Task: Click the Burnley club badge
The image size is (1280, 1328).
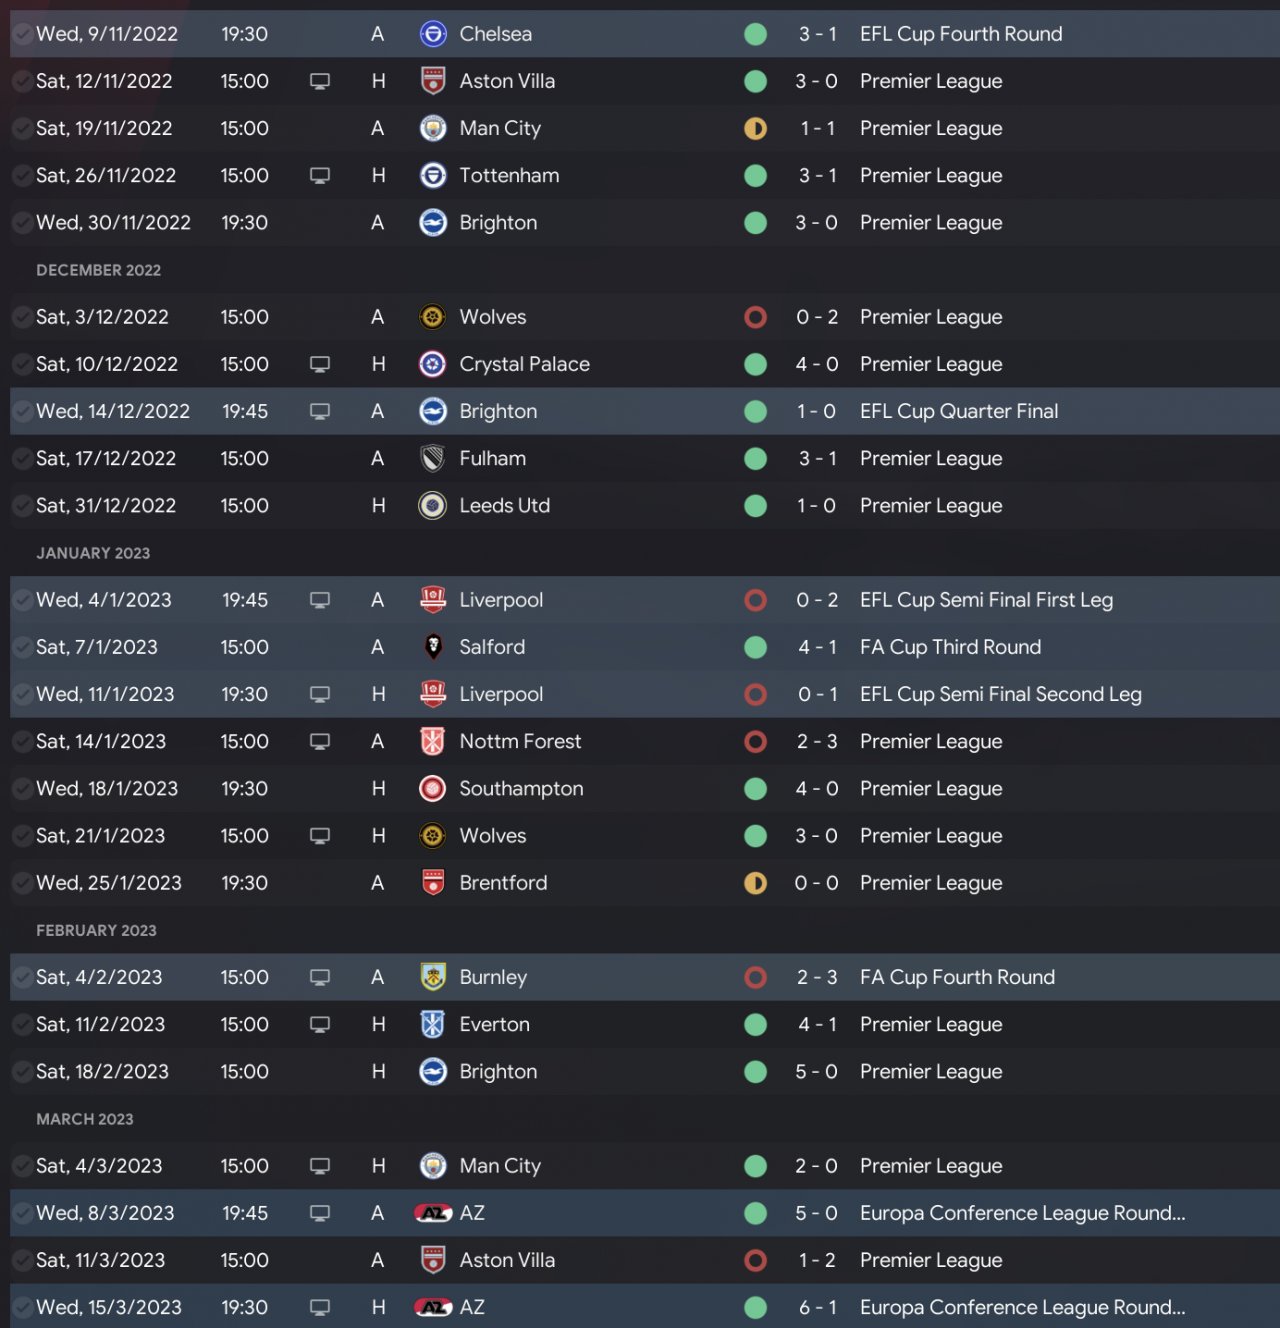Action: (x=432, y=977)
